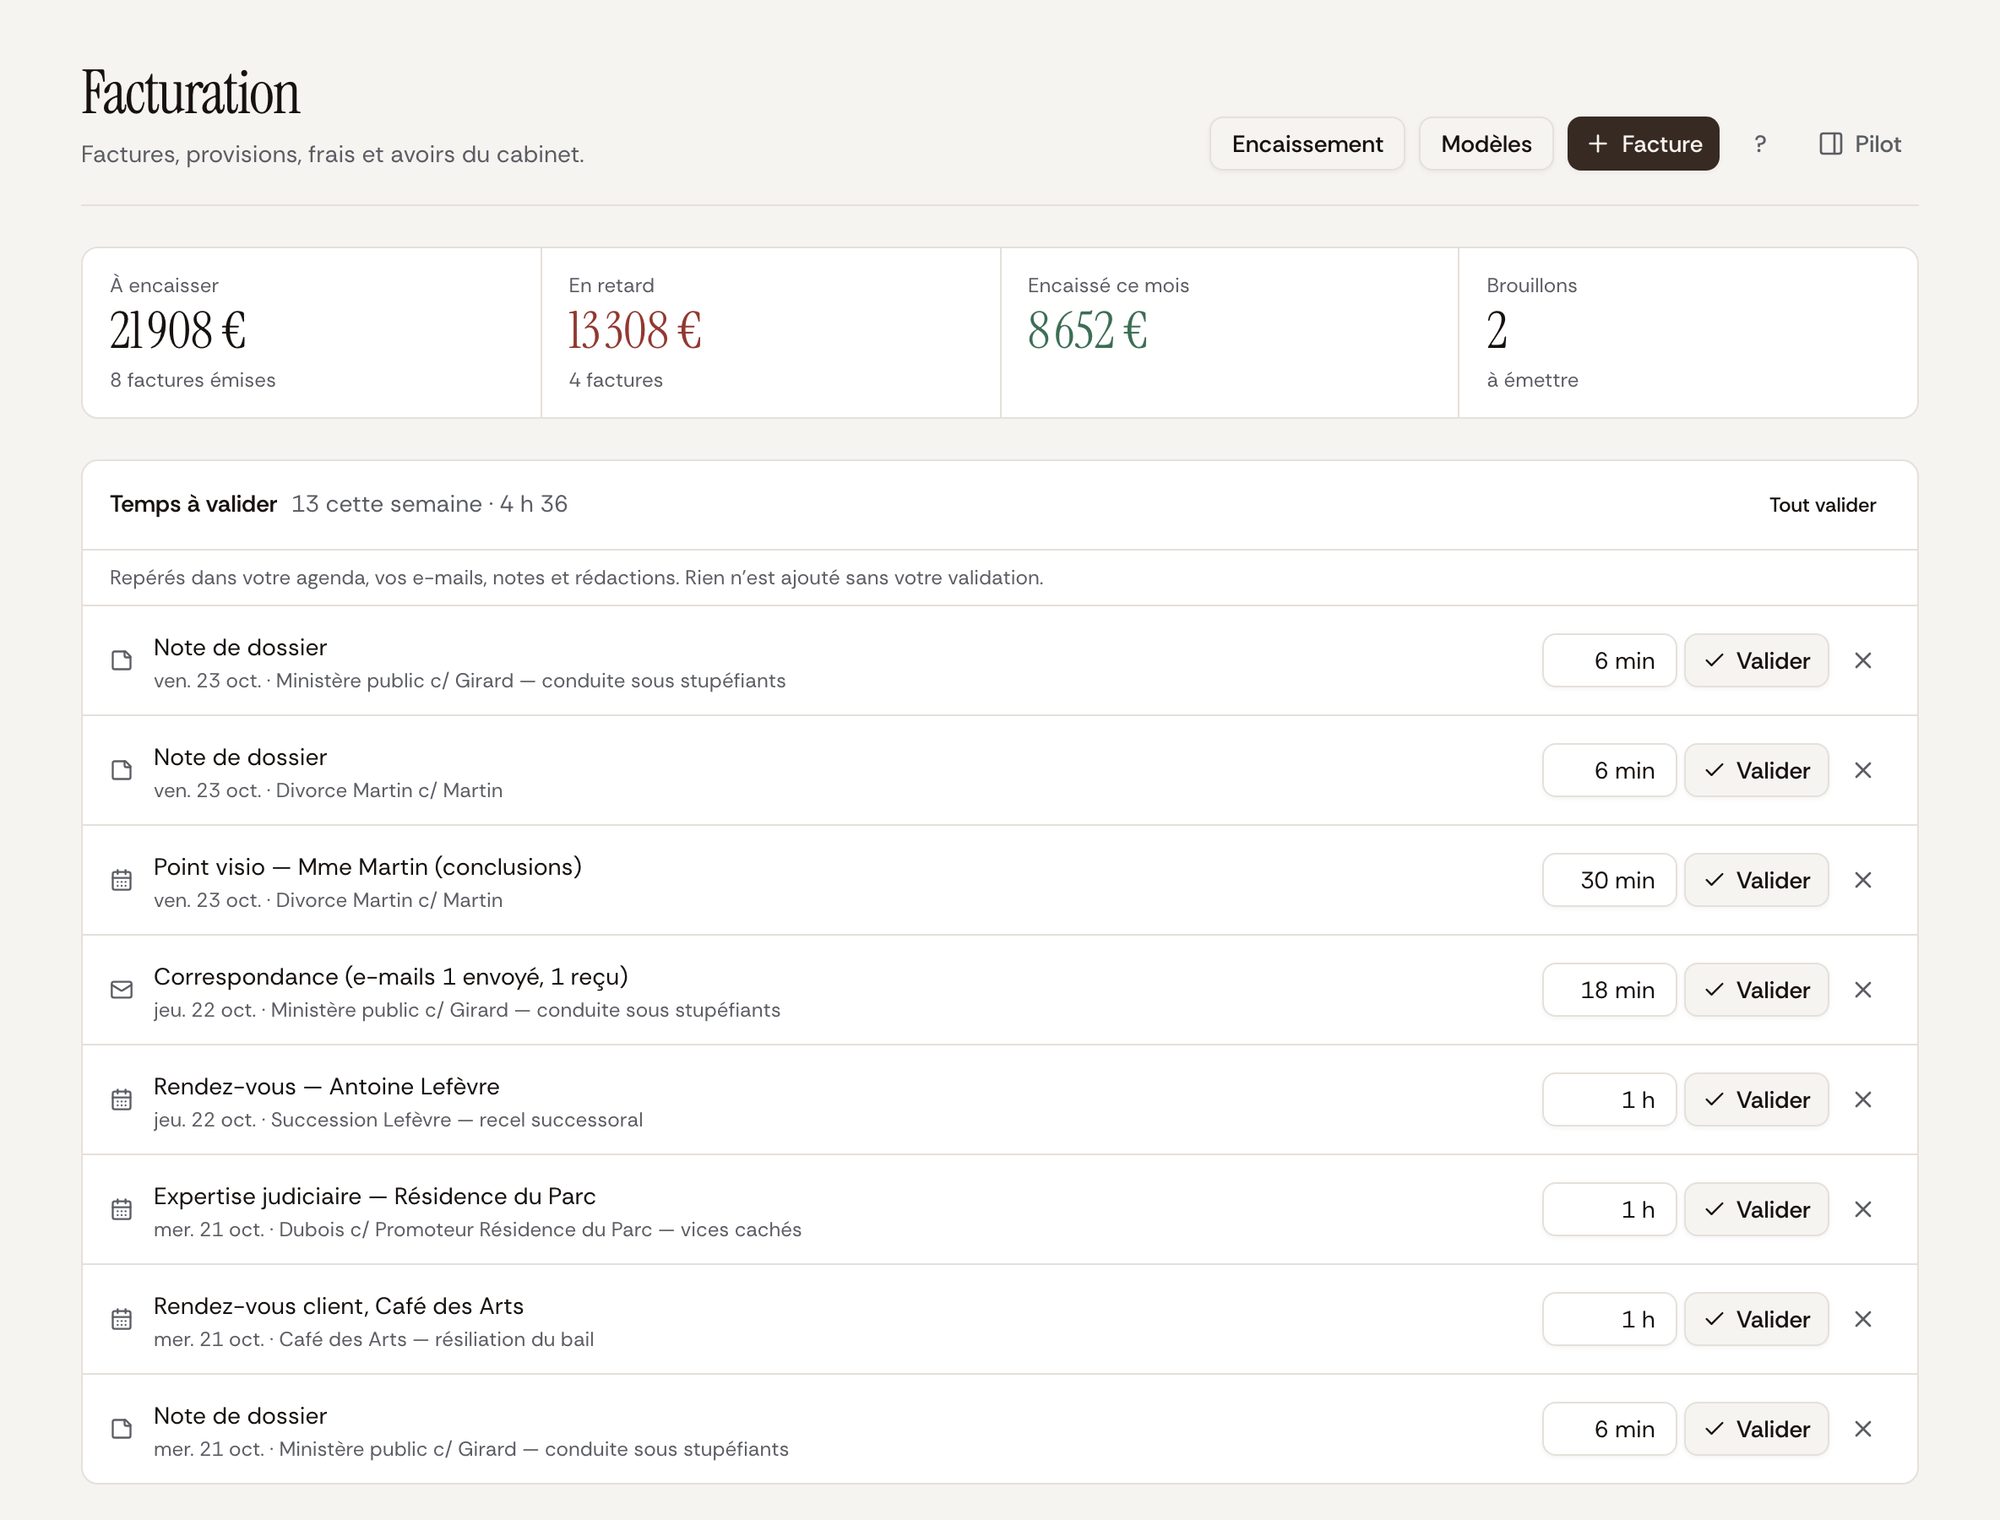This screenshot has height=1520, width=2000.
Task: Open the Brouillons 2 à émettre card
Action: (1688, 333)
